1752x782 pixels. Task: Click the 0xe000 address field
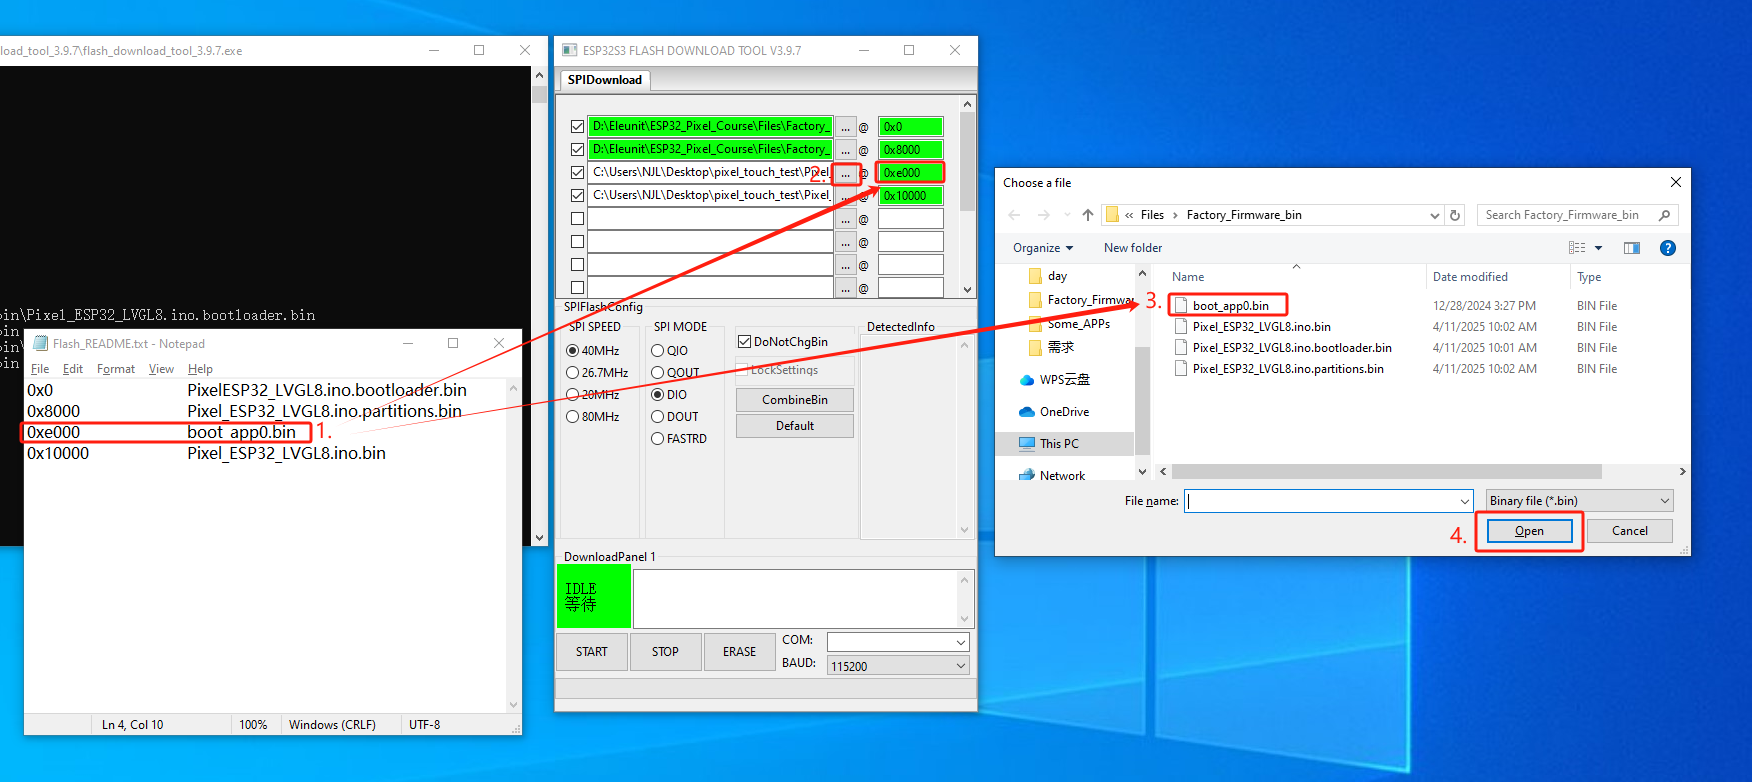pyautogui.click(x=911, y=173)
